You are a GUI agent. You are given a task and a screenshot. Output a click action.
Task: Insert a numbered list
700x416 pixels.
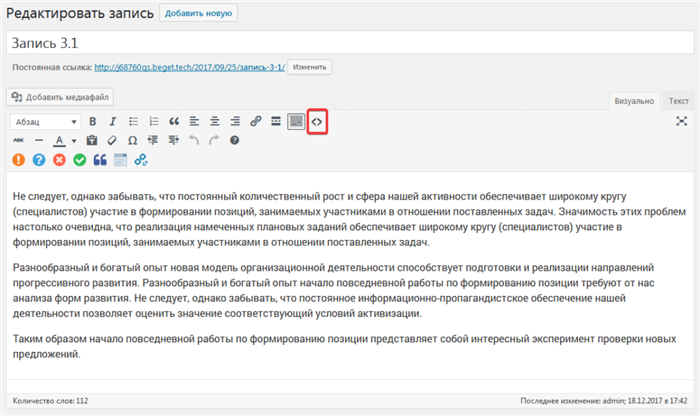point(154,121)
